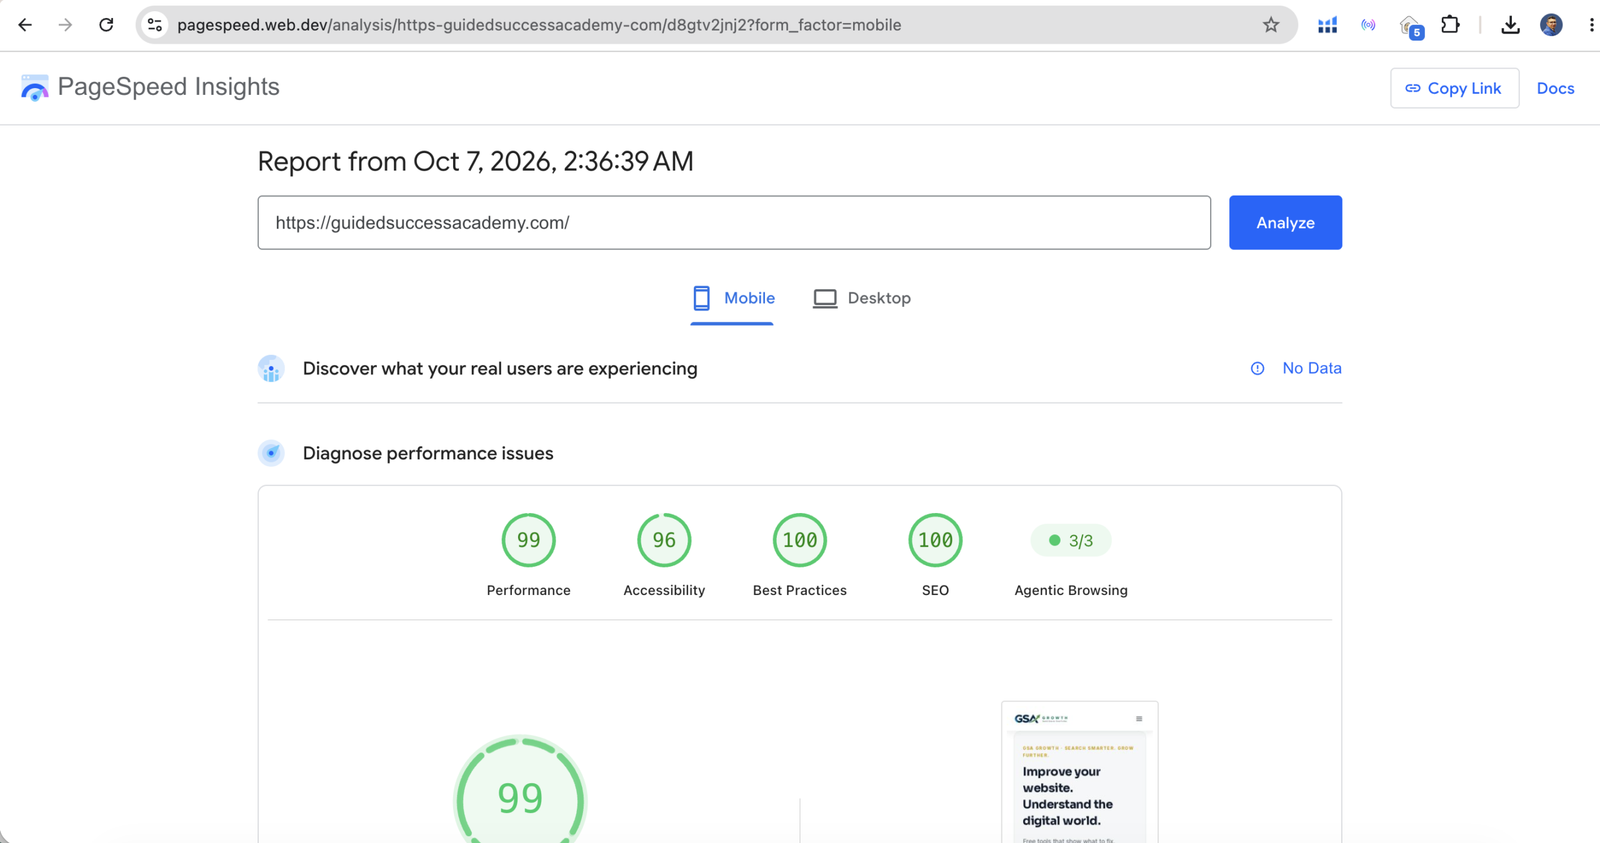This screenshot has width=1600, height=843.
Task: Open site information icon in address bar
Action: coord(155,25)
